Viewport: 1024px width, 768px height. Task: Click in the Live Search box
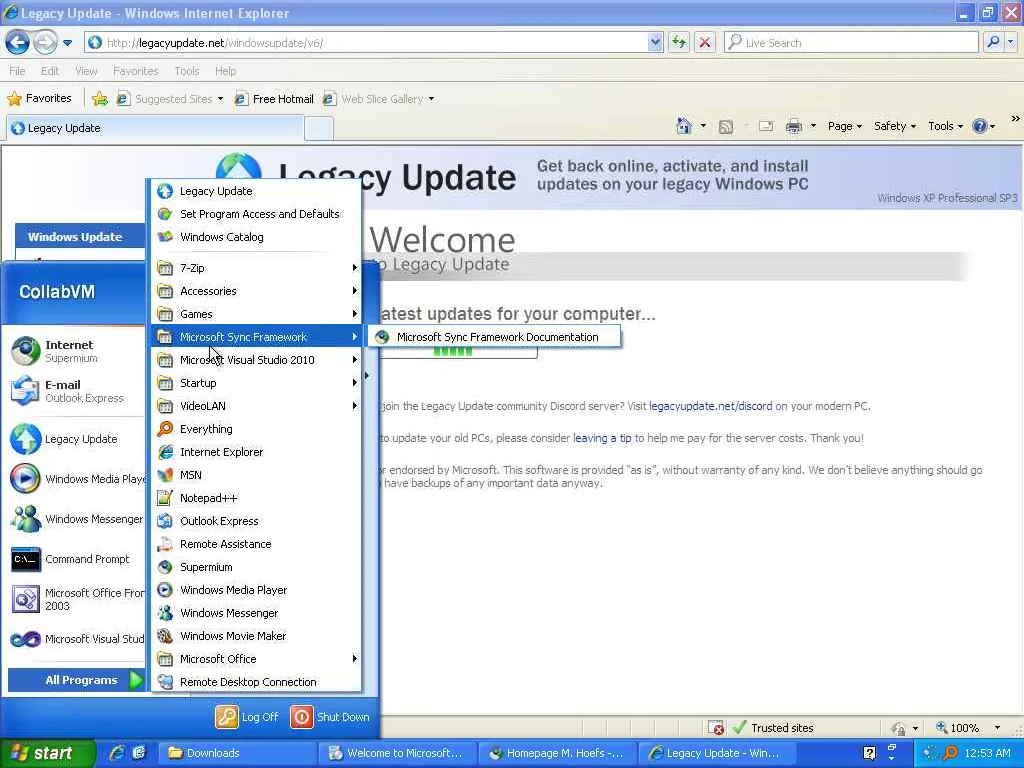851,43
